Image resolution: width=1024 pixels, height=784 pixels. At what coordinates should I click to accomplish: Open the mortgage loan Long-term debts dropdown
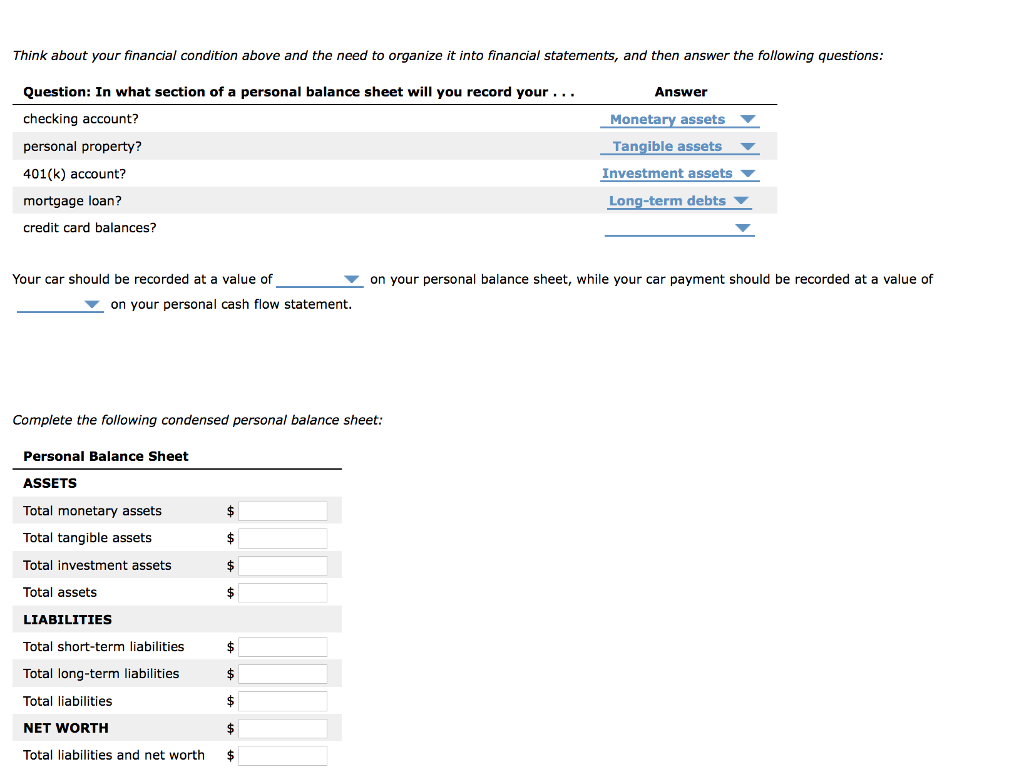click(x=679, y=201)
